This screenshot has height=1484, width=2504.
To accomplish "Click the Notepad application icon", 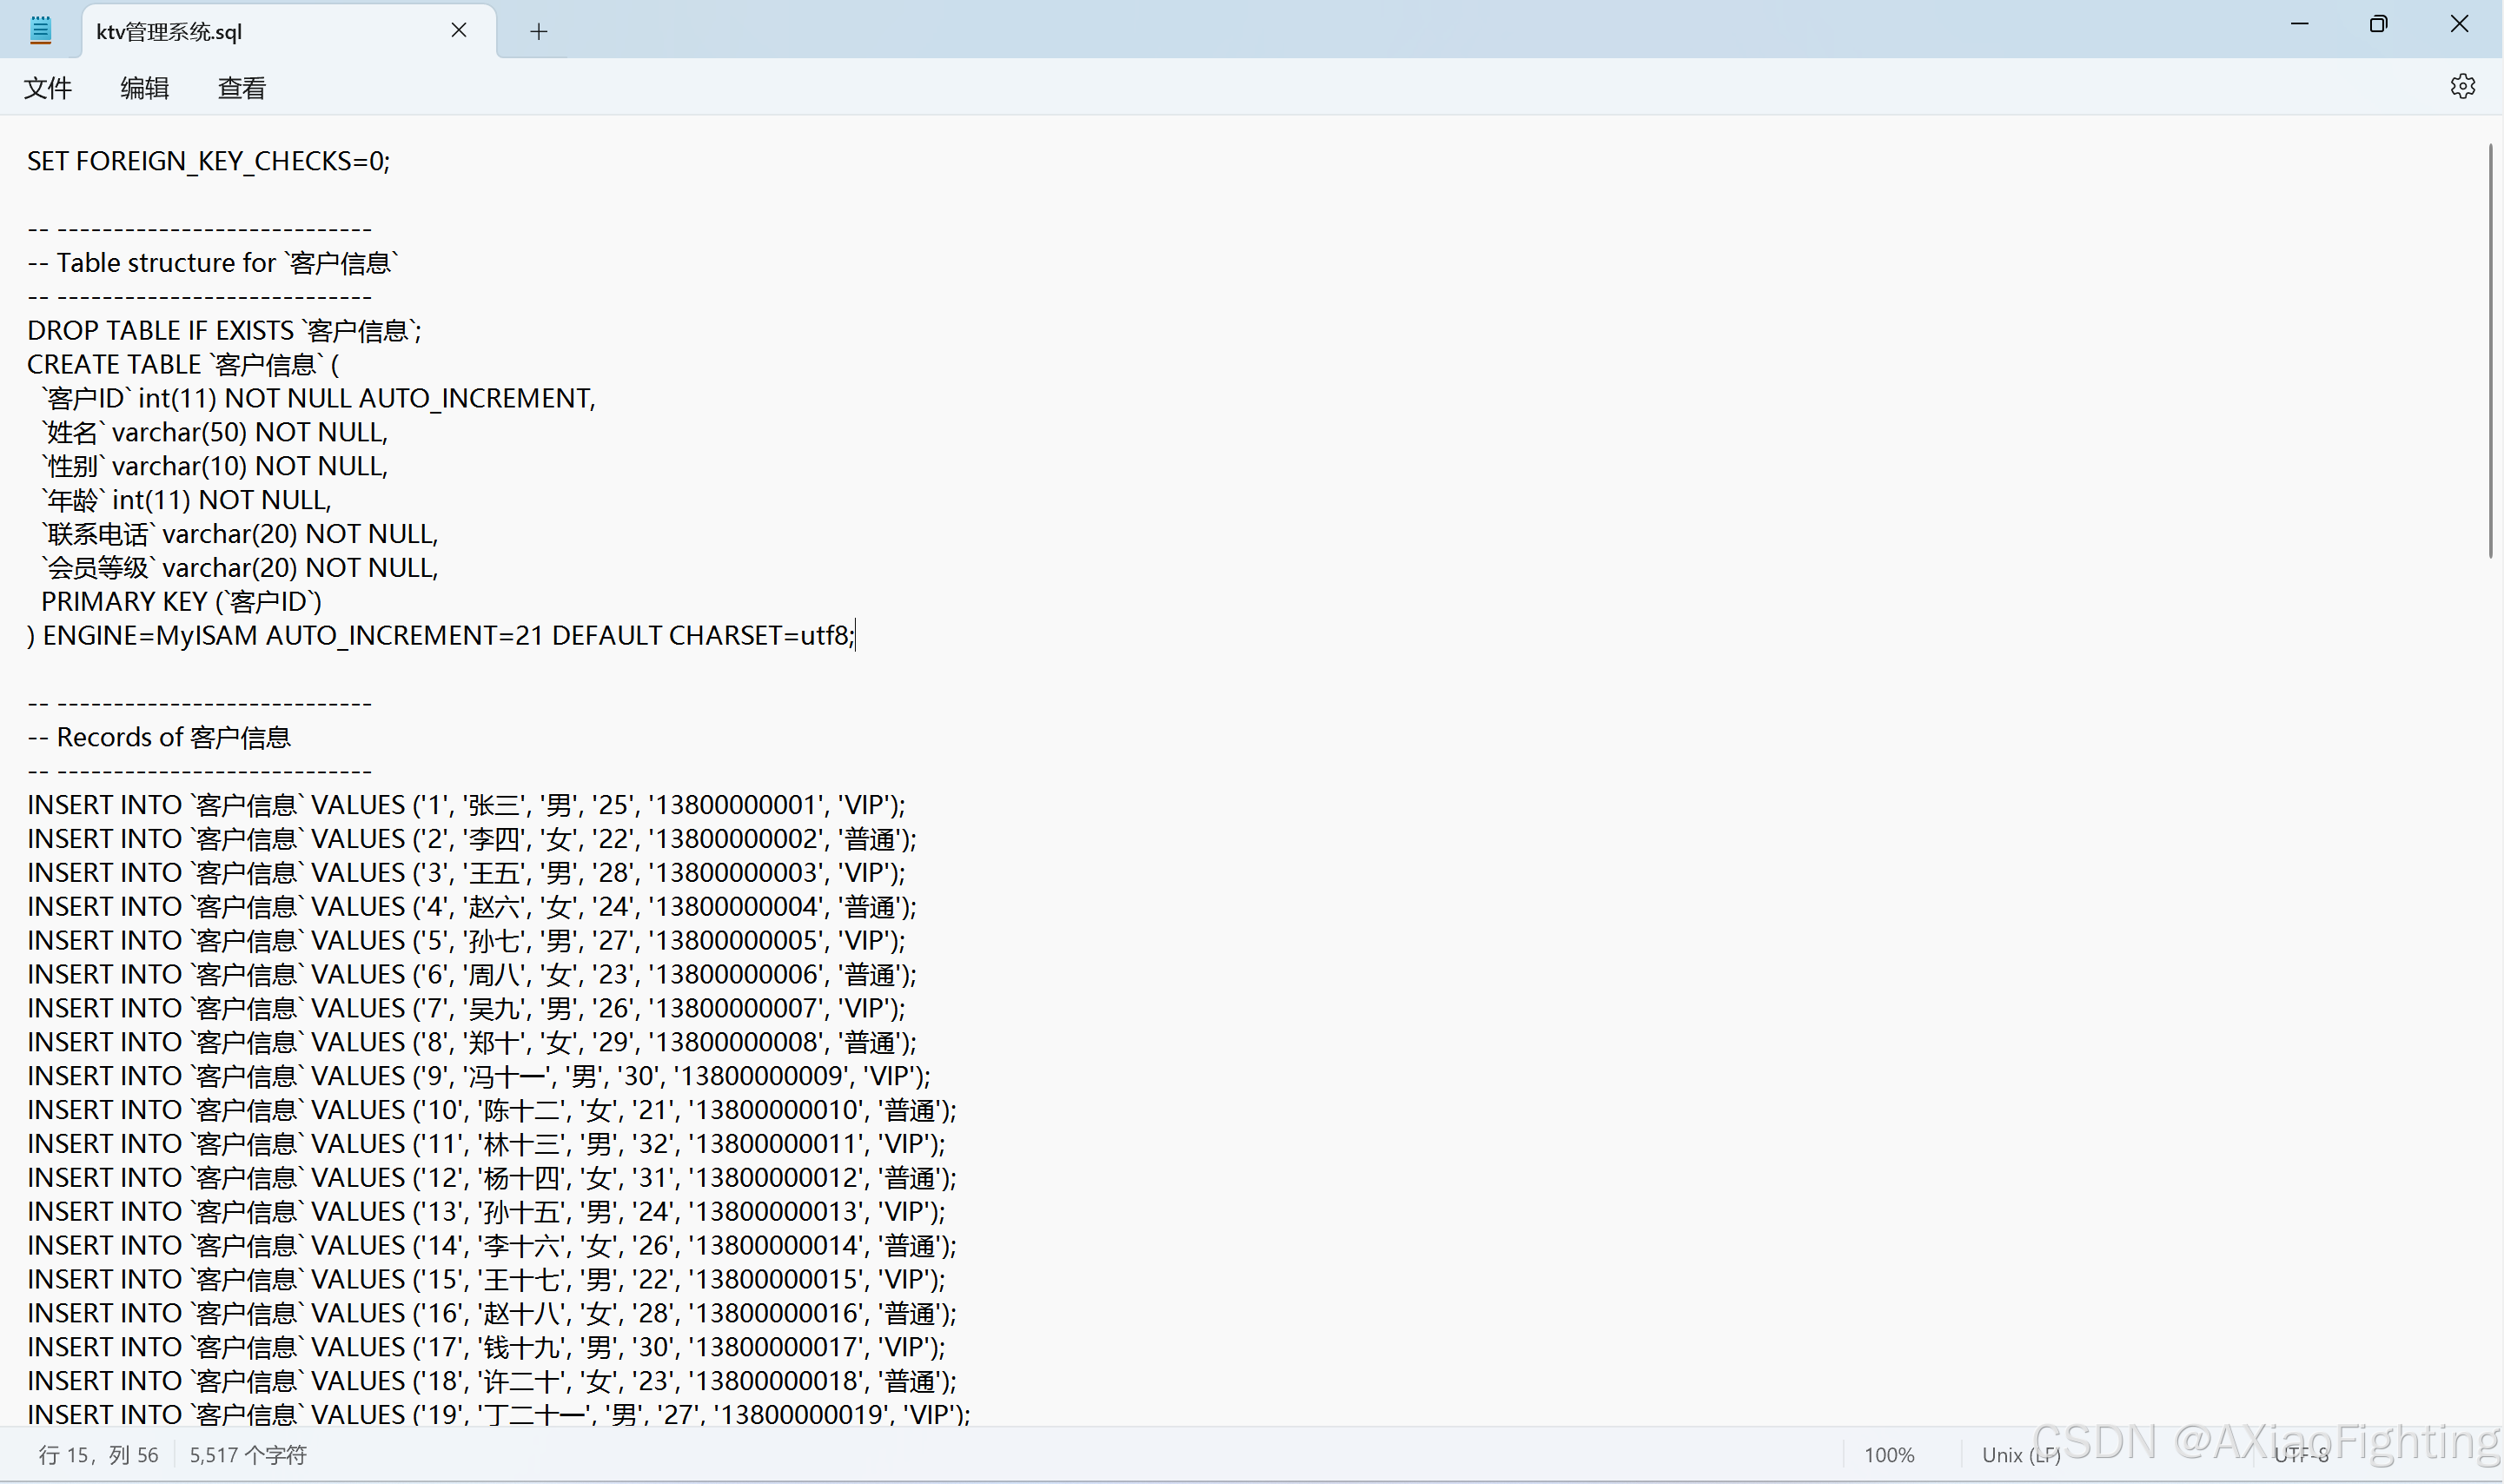I will click(41, 29).
